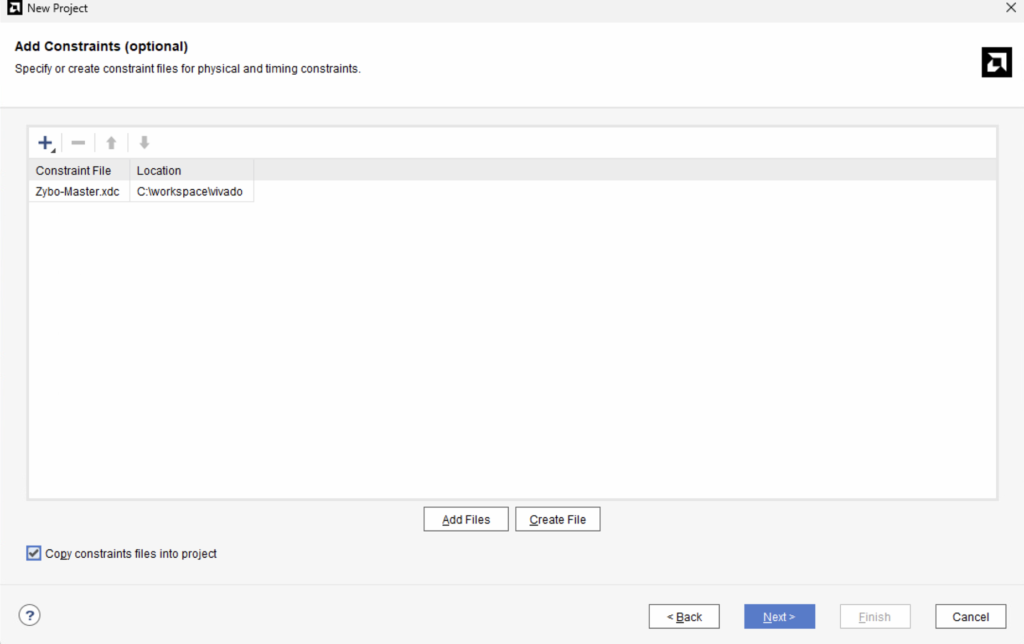The width and height of the screenshot is (1024, 644).
Task: Open help with the question mark icon
Action: [30, 615]
